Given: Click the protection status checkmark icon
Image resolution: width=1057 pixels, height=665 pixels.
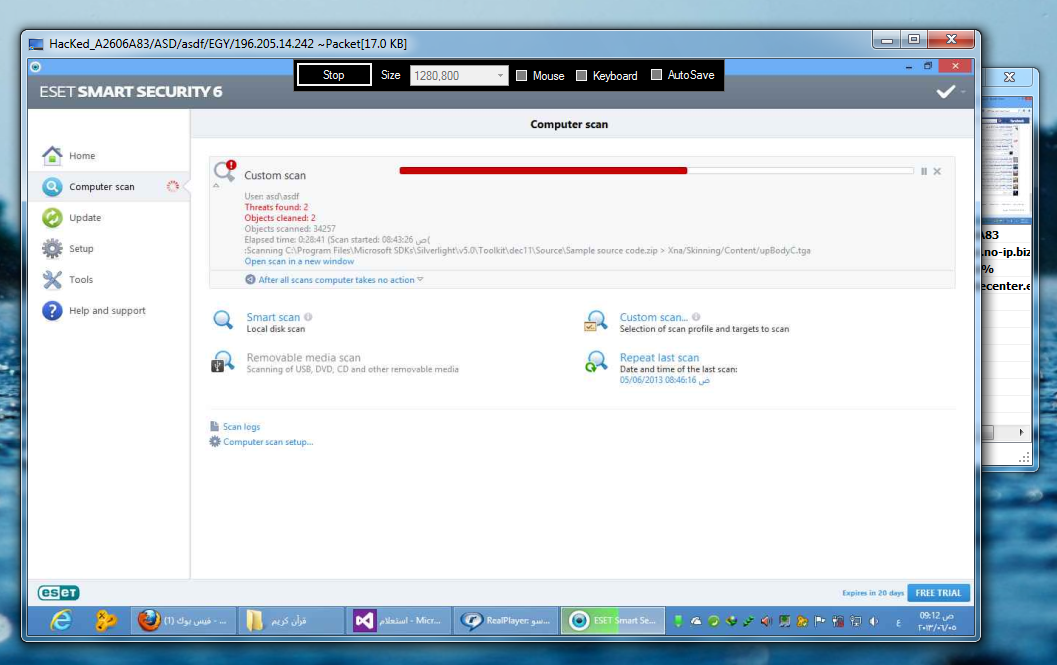Looking at the screenshot, I should pos(945,92).
